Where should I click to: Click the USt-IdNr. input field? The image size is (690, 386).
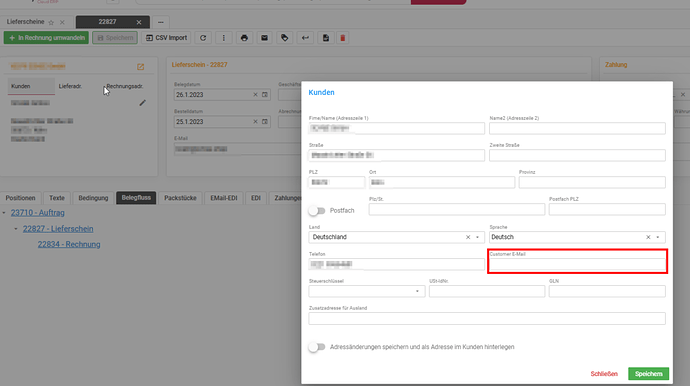pyautogui.click(x=487, y=291)
